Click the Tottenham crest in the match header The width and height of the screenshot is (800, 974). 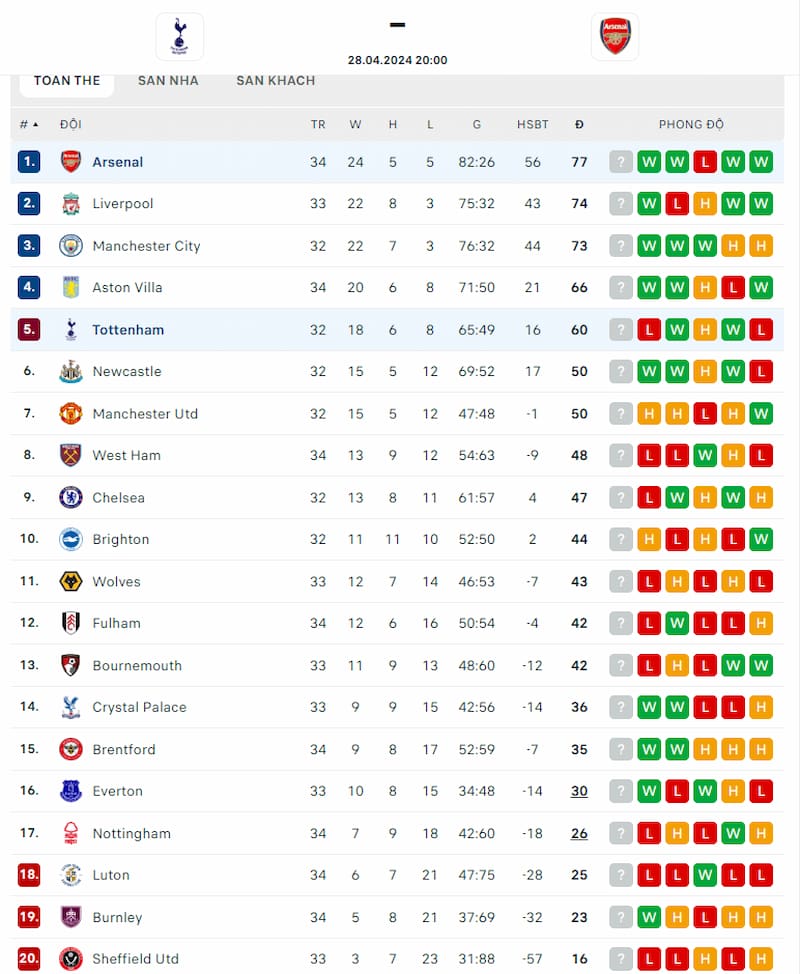pos(180,37)
